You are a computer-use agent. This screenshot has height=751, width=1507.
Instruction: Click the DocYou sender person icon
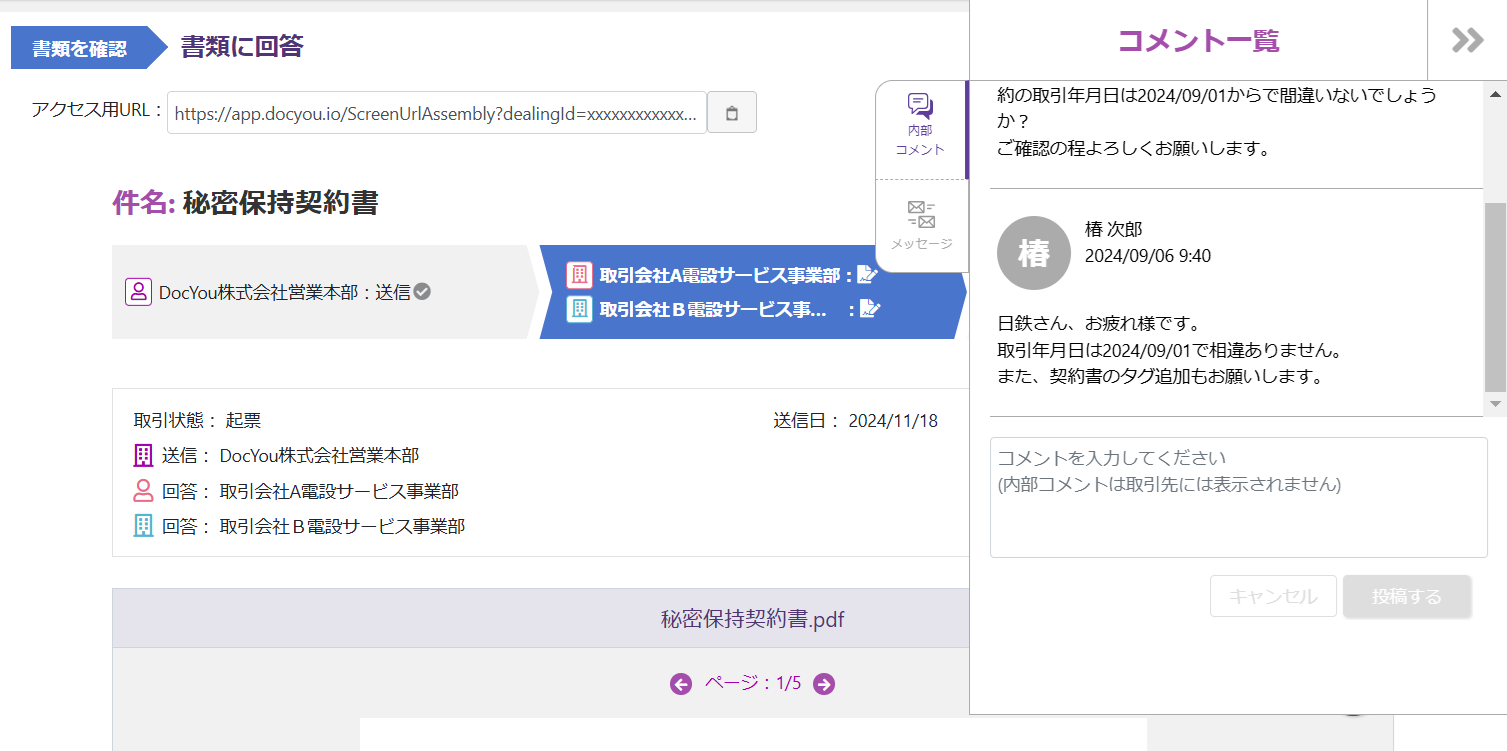pos(138,292)
